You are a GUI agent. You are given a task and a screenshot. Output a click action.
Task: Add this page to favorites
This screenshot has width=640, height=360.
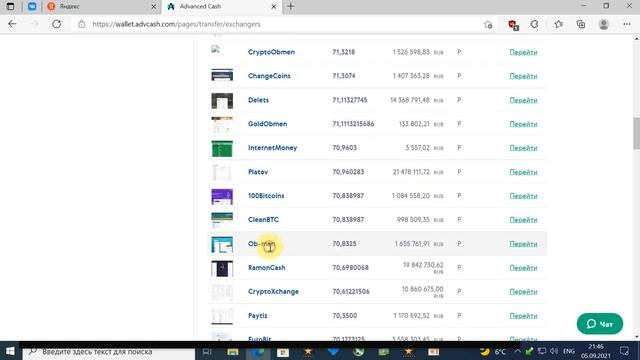pyautogui.click(x=488, y=24)
